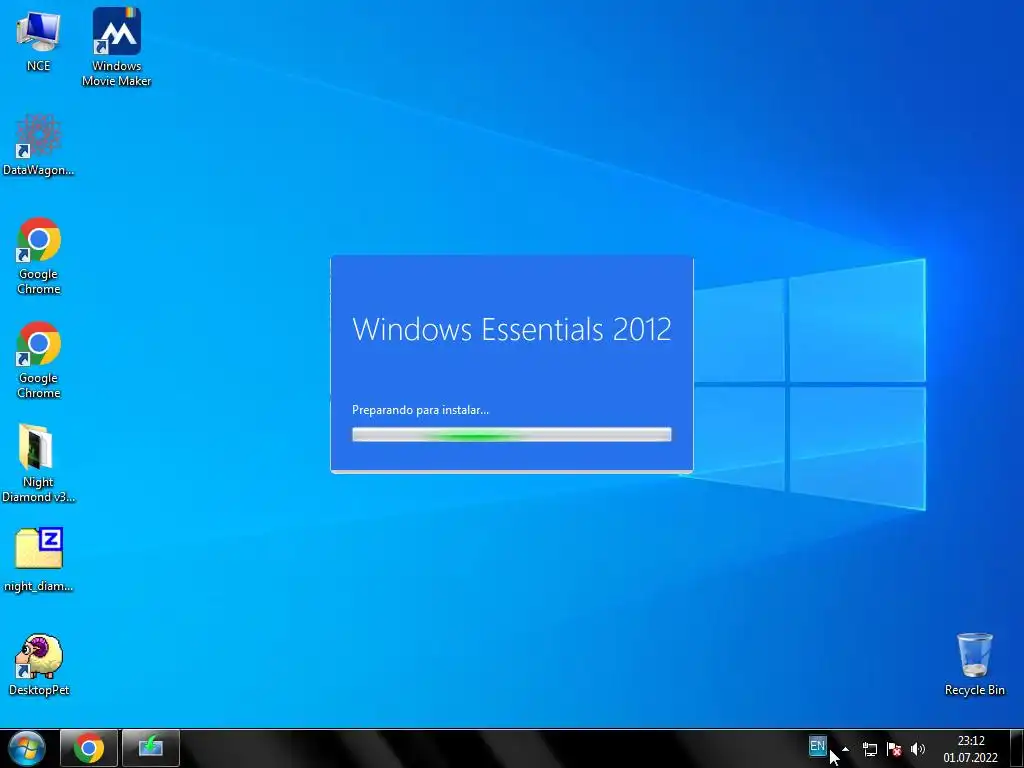
Task: Select the DataWagon desktop shortcut
Action: (39, 145)
